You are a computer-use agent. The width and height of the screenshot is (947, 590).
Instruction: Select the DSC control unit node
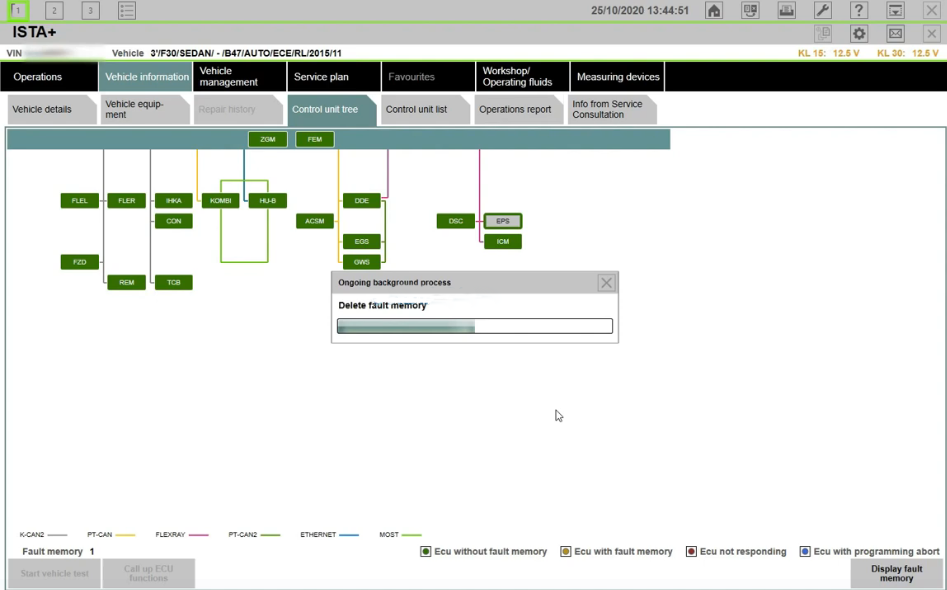point(456,221)
